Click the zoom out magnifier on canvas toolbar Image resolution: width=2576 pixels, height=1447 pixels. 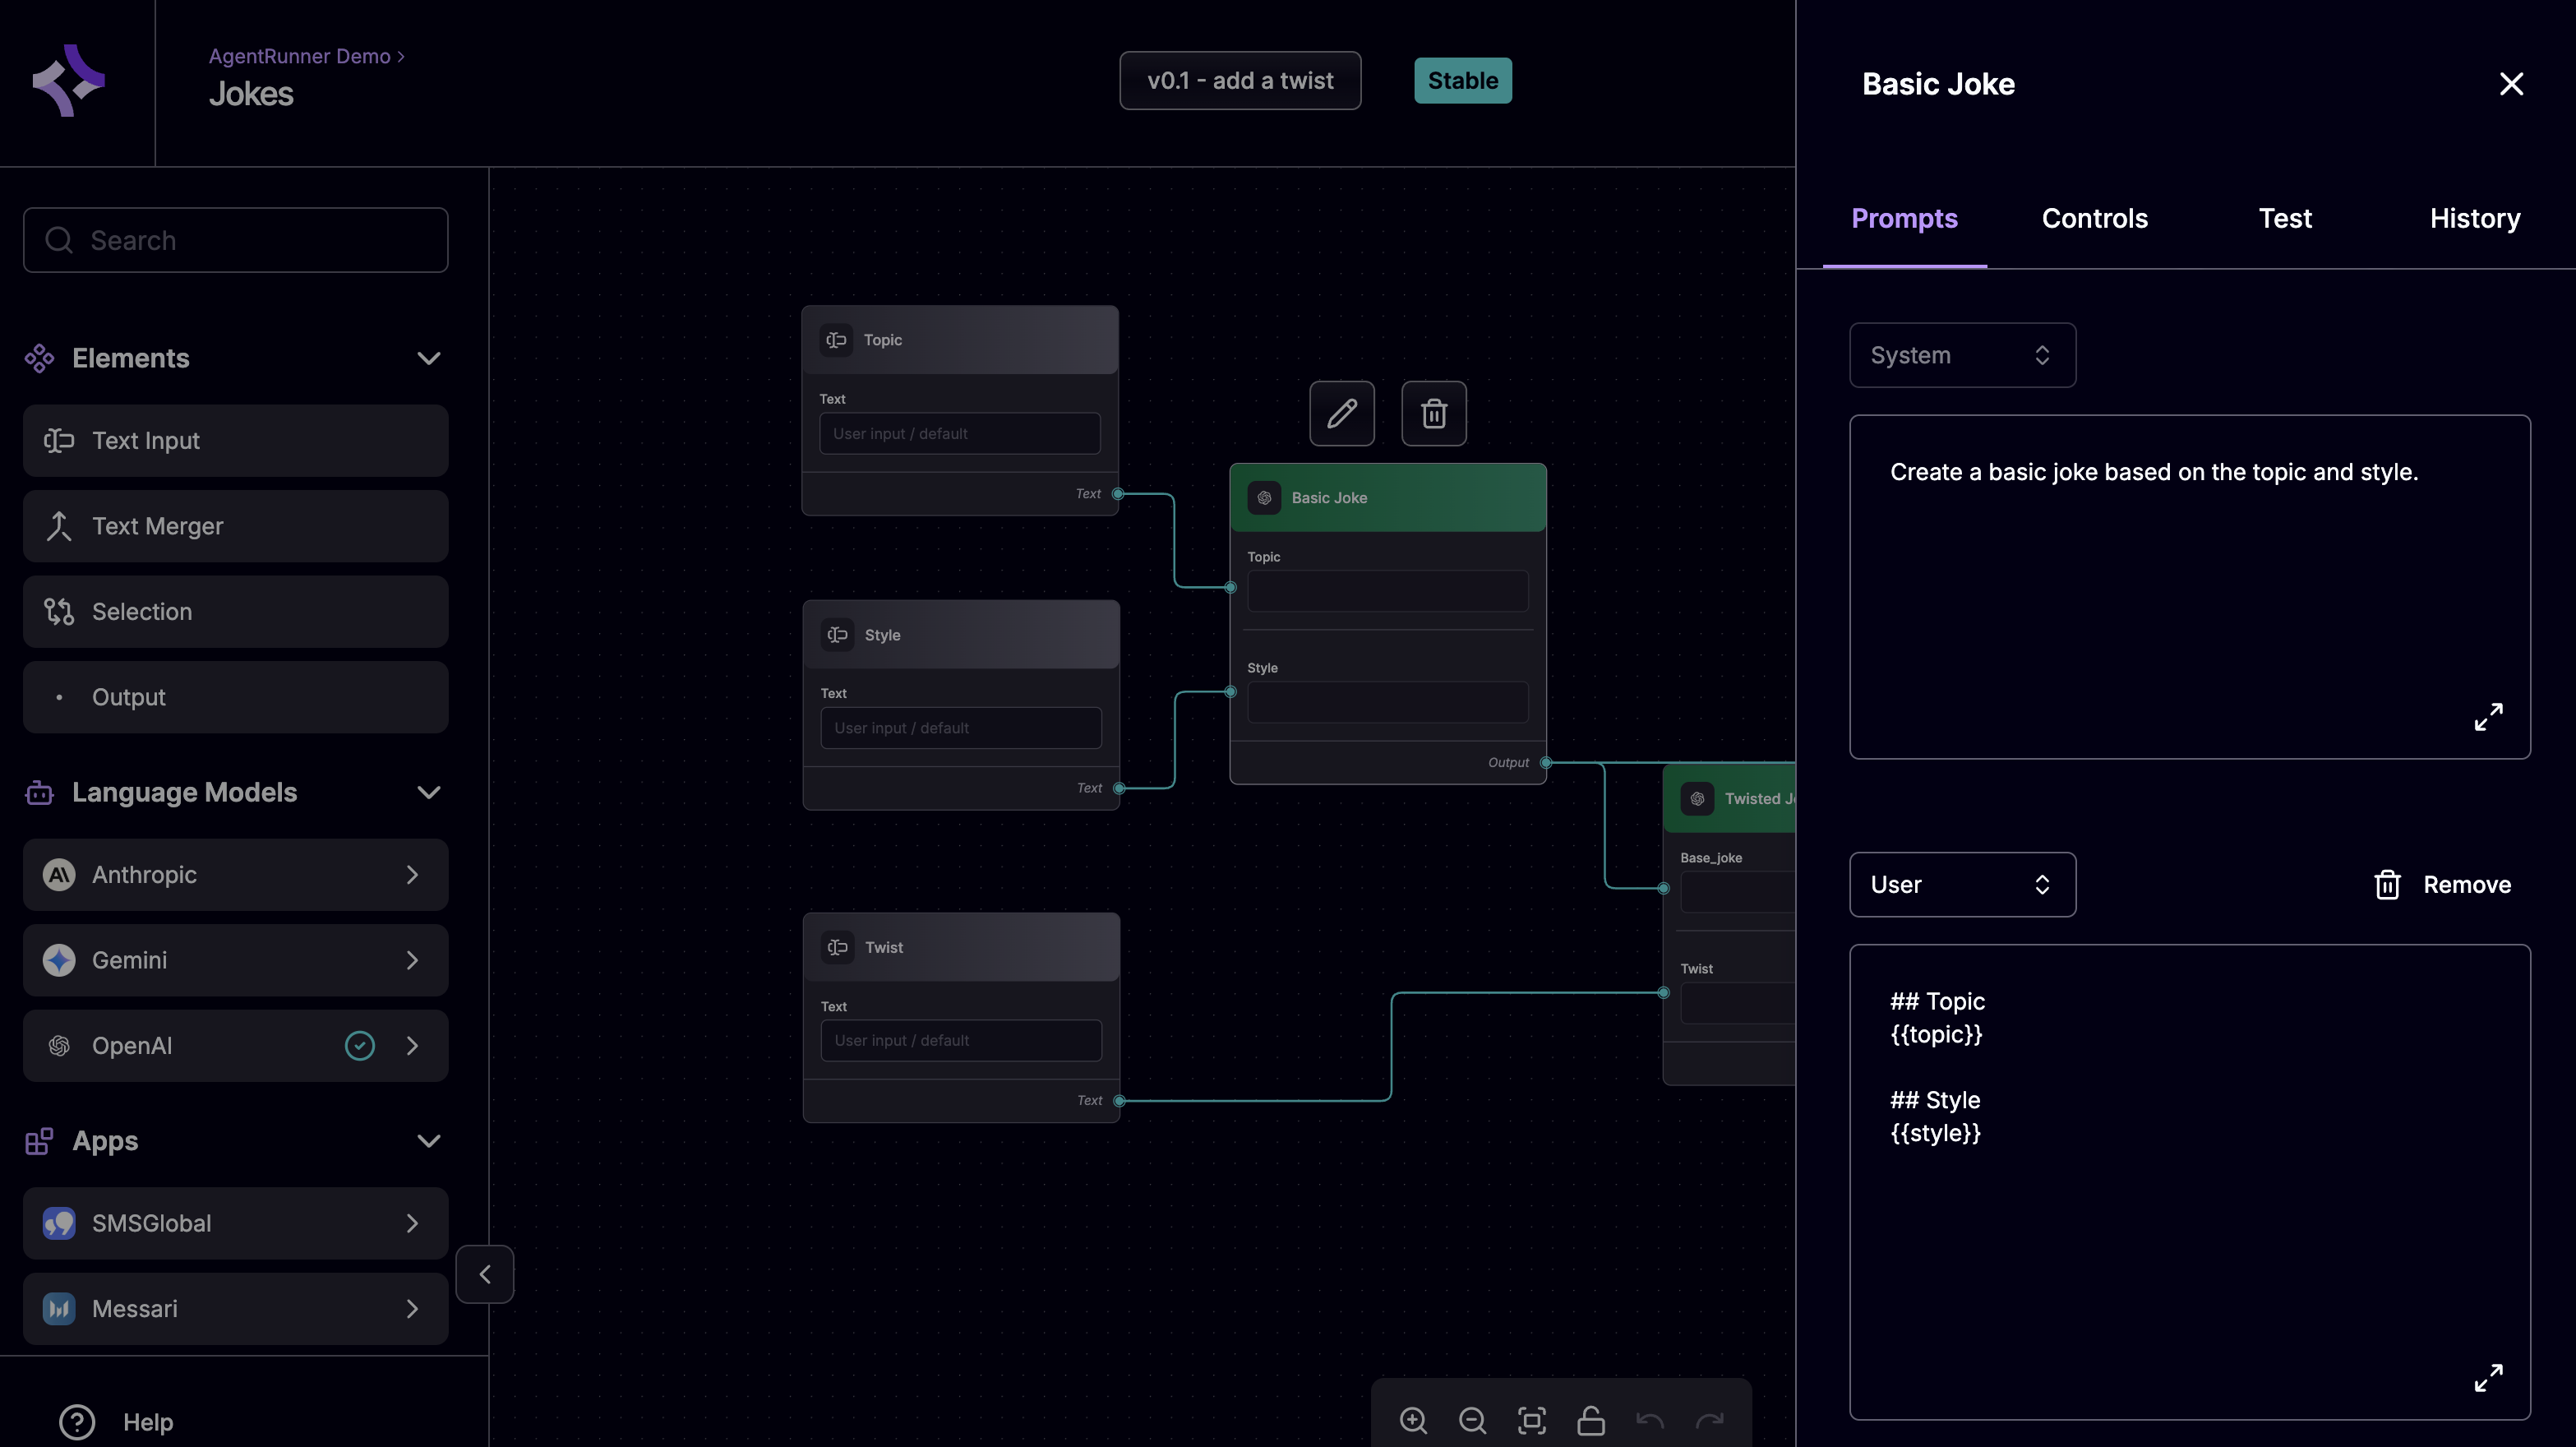[x=1472, y=1419]
